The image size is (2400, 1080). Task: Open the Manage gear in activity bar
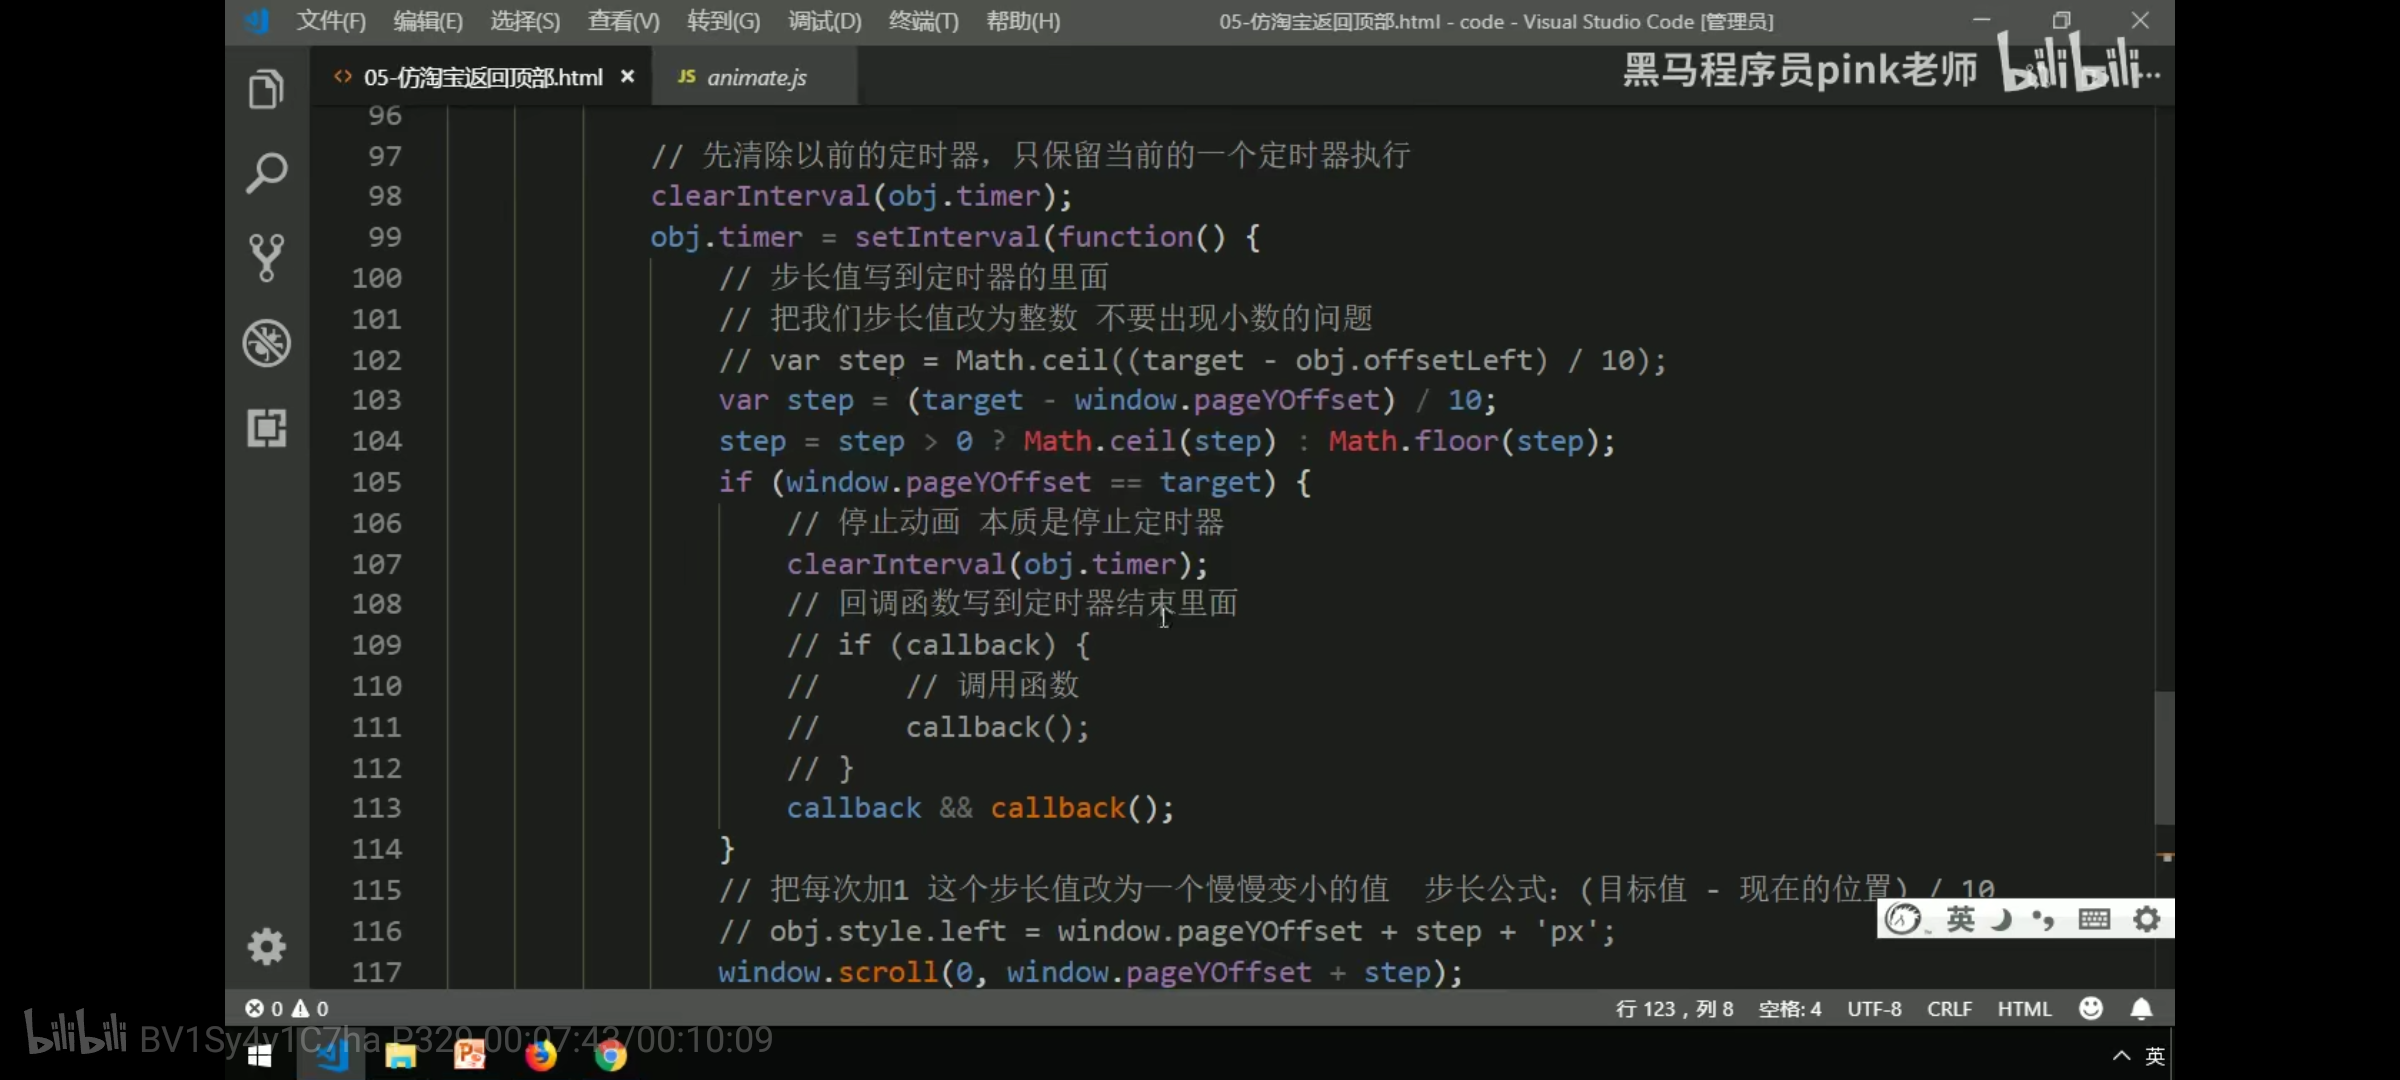coord(266,946)
